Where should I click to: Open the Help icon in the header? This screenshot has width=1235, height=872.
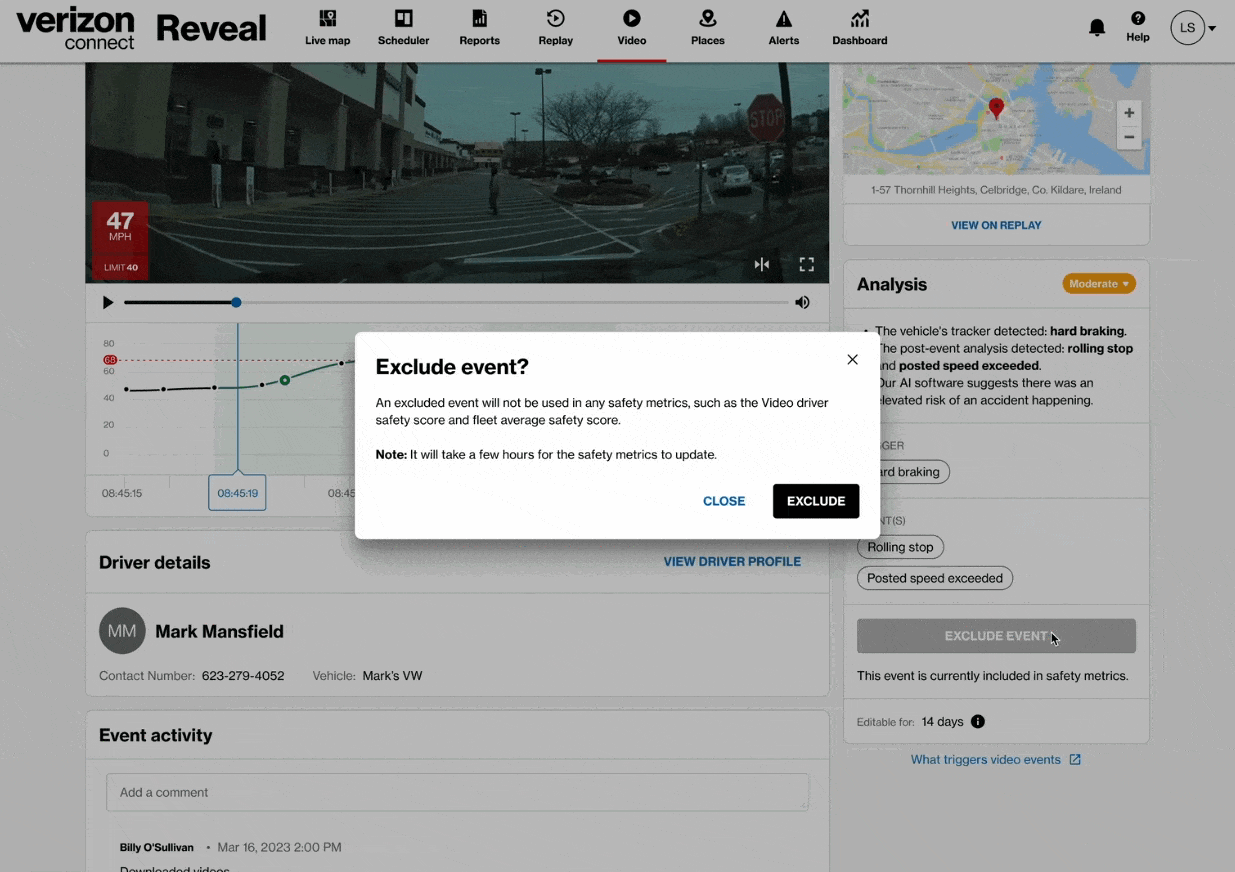[1138, 27]
